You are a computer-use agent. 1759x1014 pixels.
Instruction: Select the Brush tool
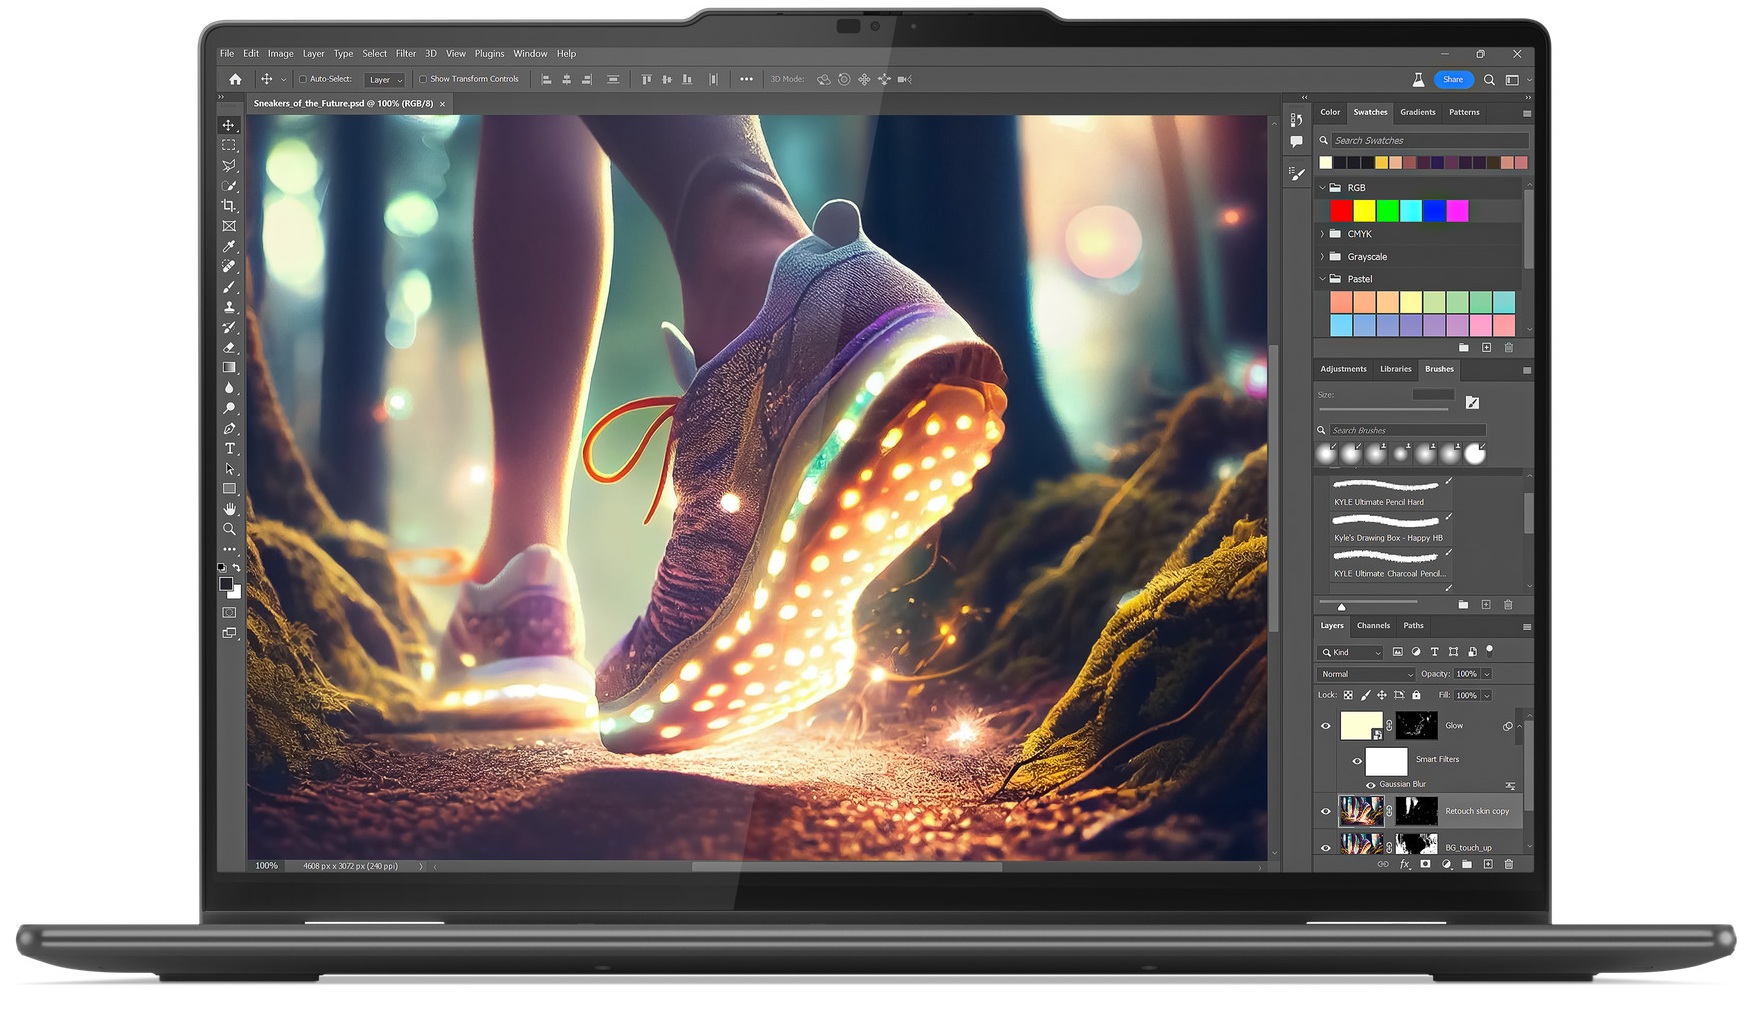(229, 287)
